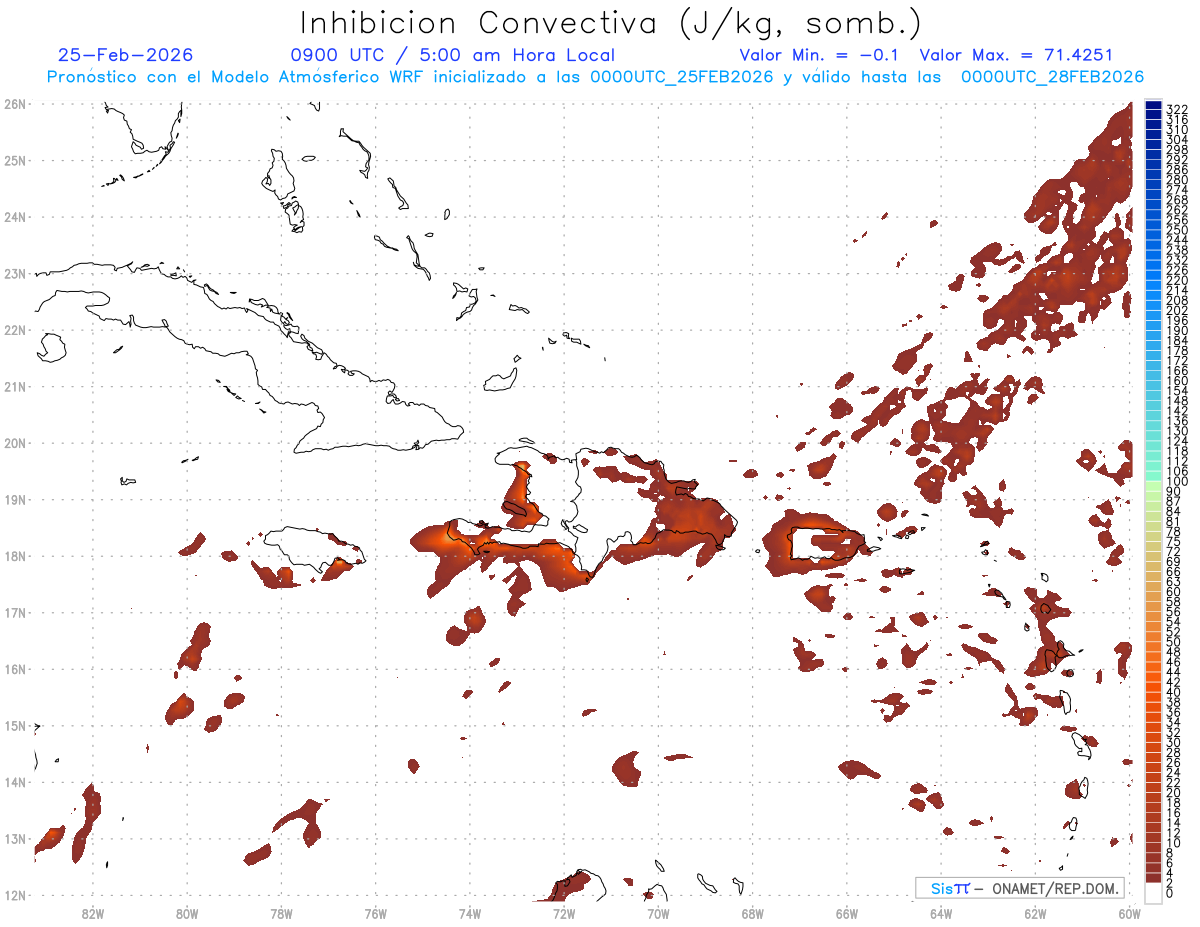Click the "17N" latitude label
The image size is (1200, 927).
14,612
